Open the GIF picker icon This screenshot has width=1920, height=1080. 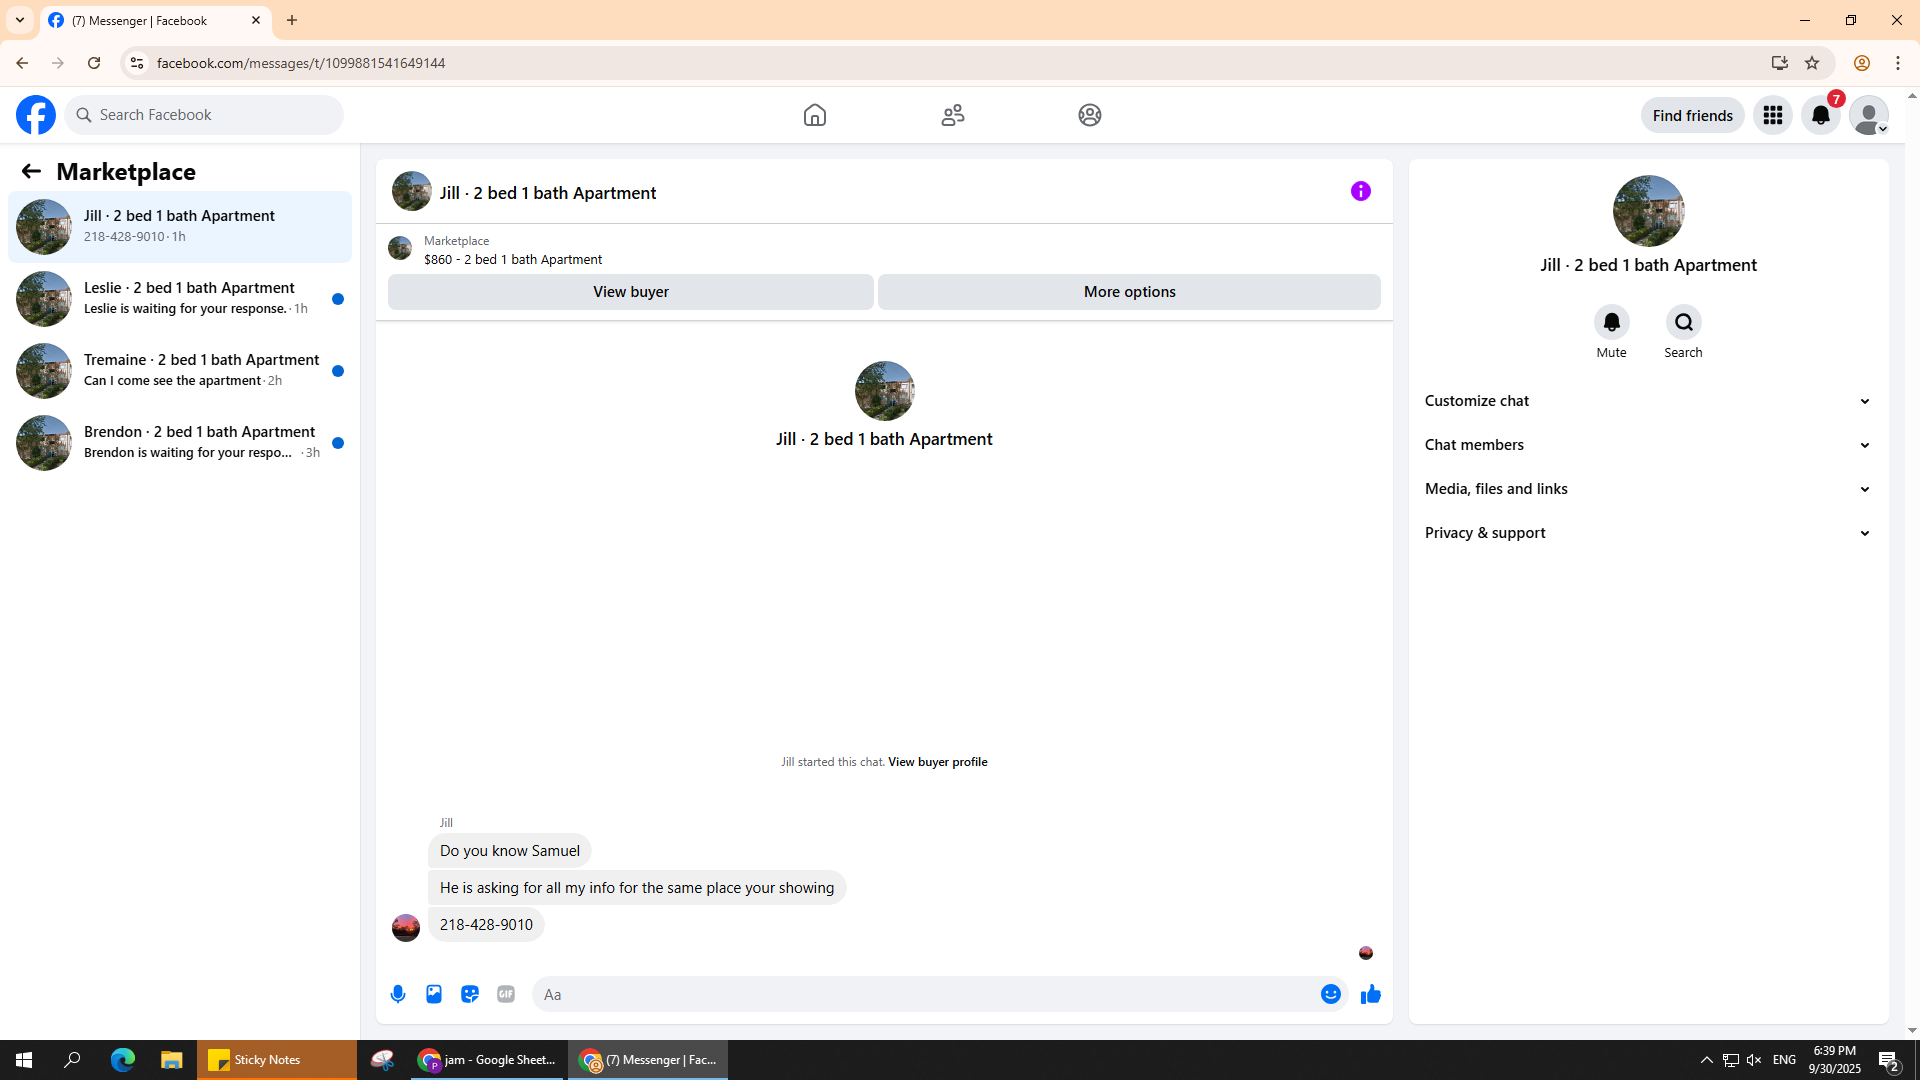pos(506,994)
